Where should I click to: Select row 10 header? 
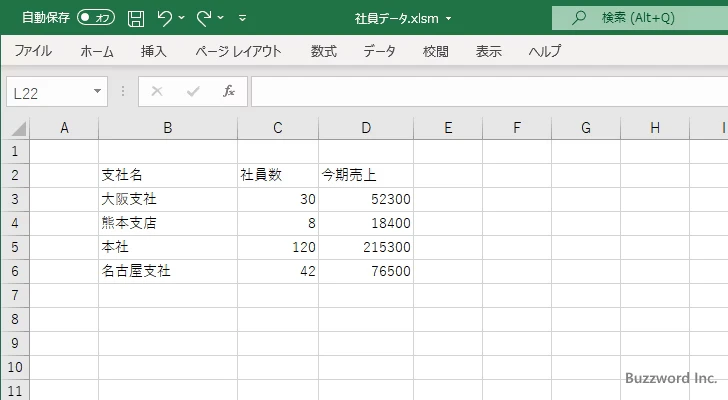[15, 367]
